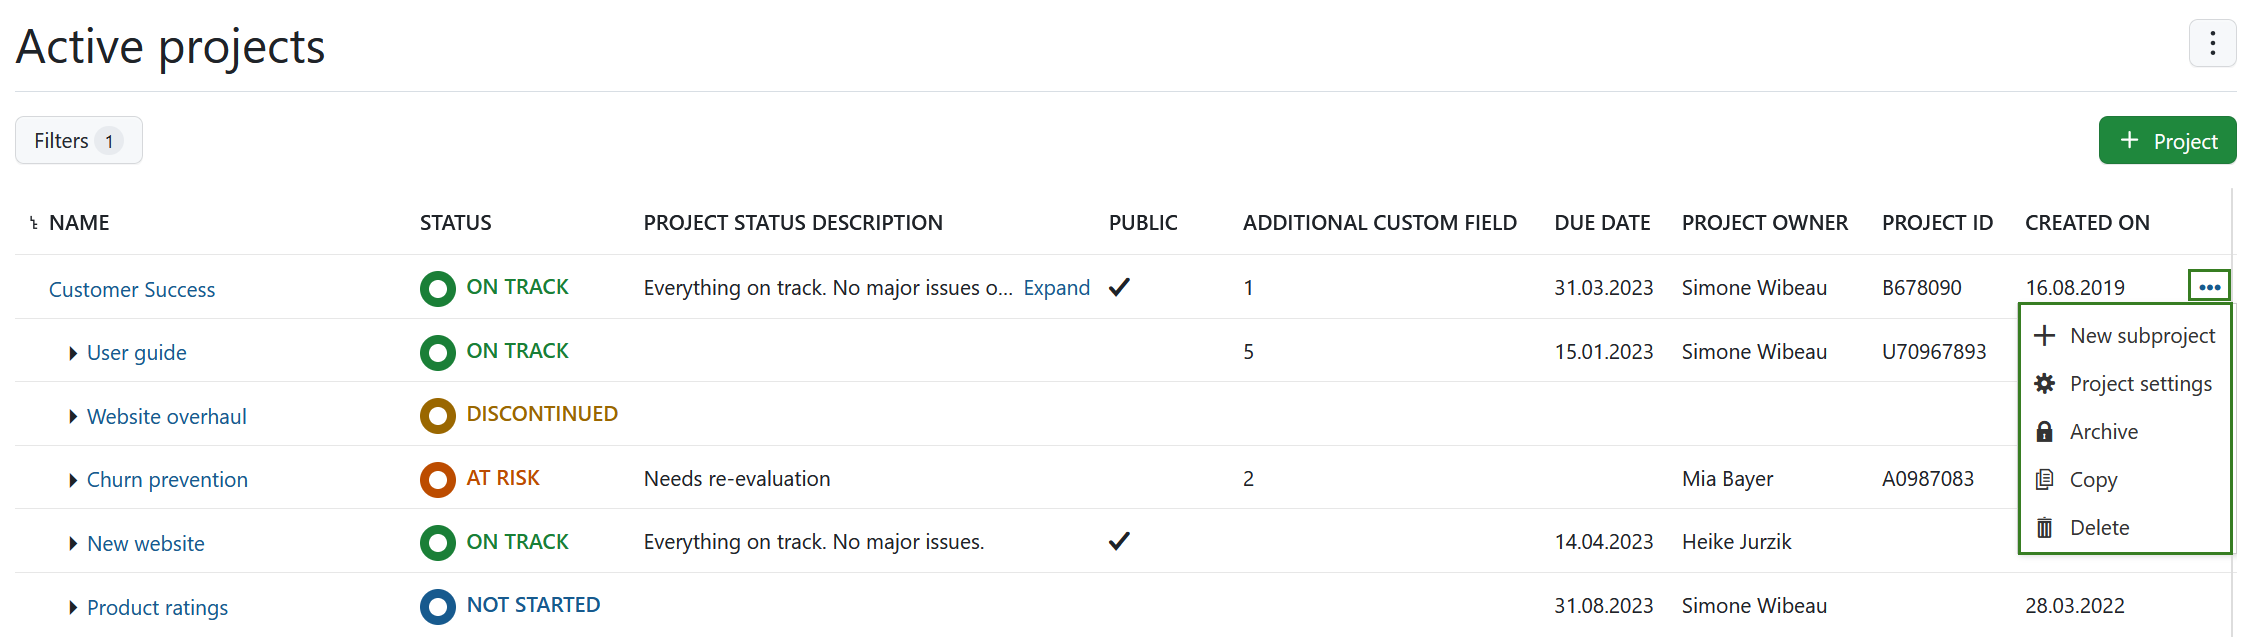Click the Customer Success row ellipsis icon
2250x637 pixels.
click(2209, 287)
